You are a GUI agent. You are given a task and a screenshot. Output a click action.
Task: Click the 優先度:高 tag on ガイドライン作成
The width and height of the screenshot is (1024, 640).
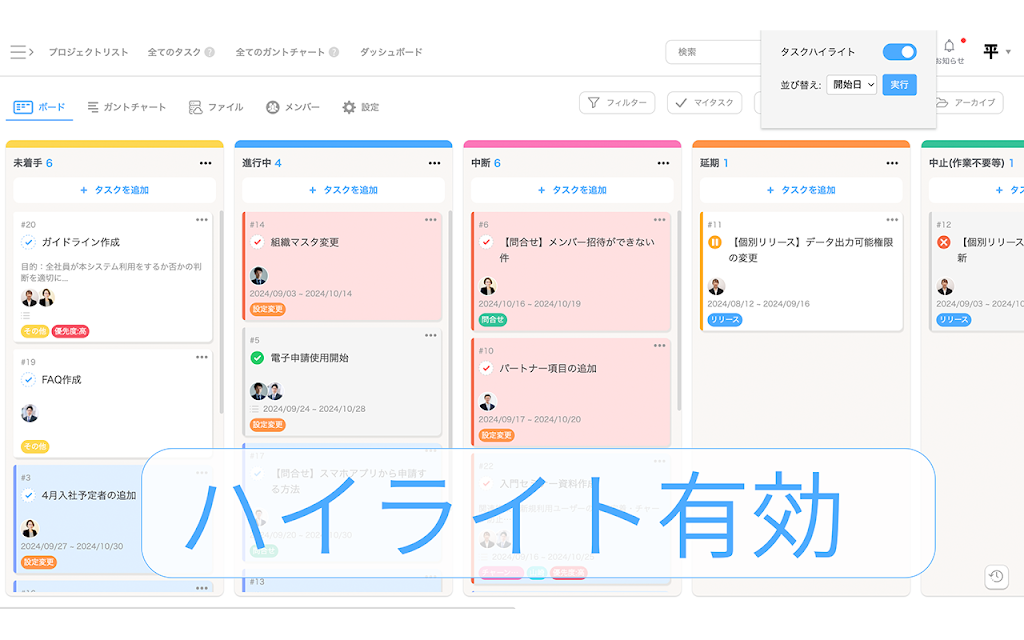point(71,331)
